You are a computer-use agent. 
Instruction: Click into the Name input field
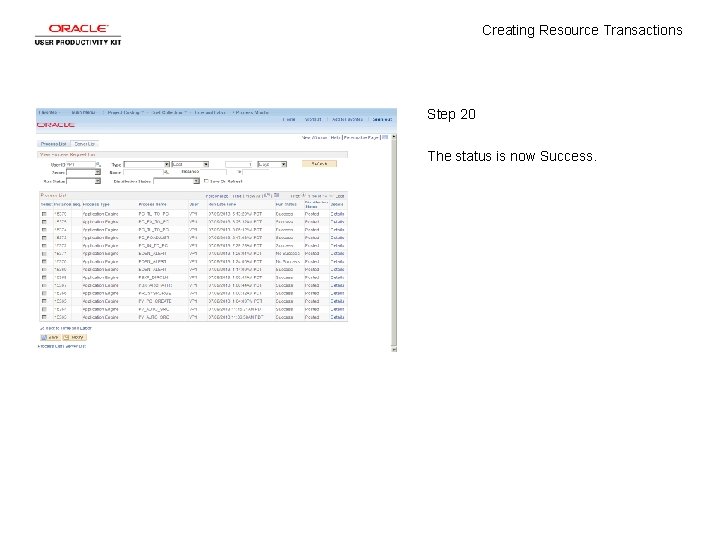(143, 172)
